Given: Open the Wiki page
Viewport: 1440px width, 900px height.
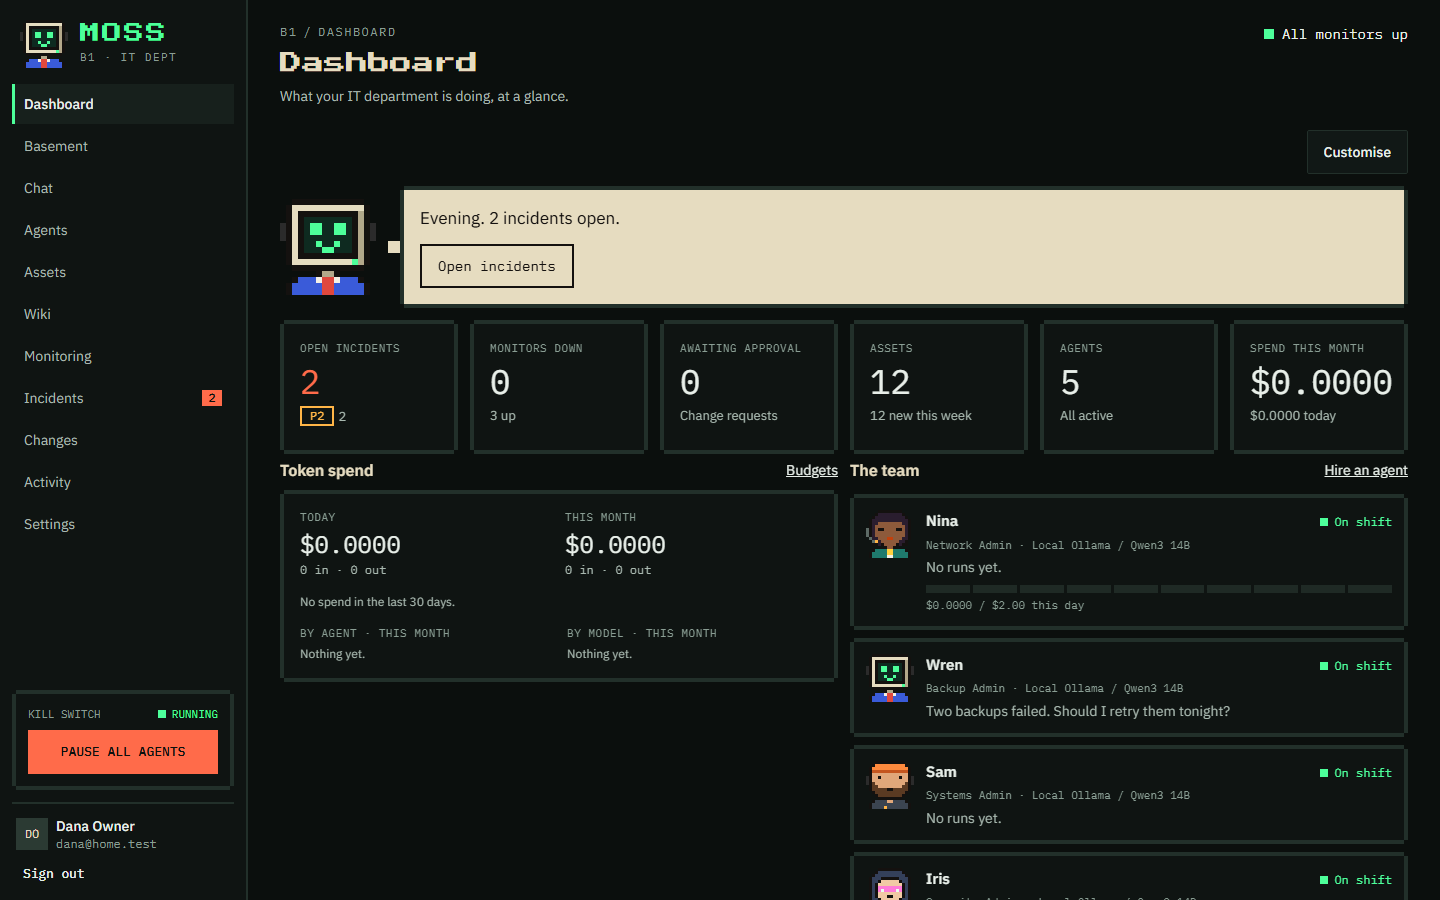Looking at the screenshot, I should point(123,314).
